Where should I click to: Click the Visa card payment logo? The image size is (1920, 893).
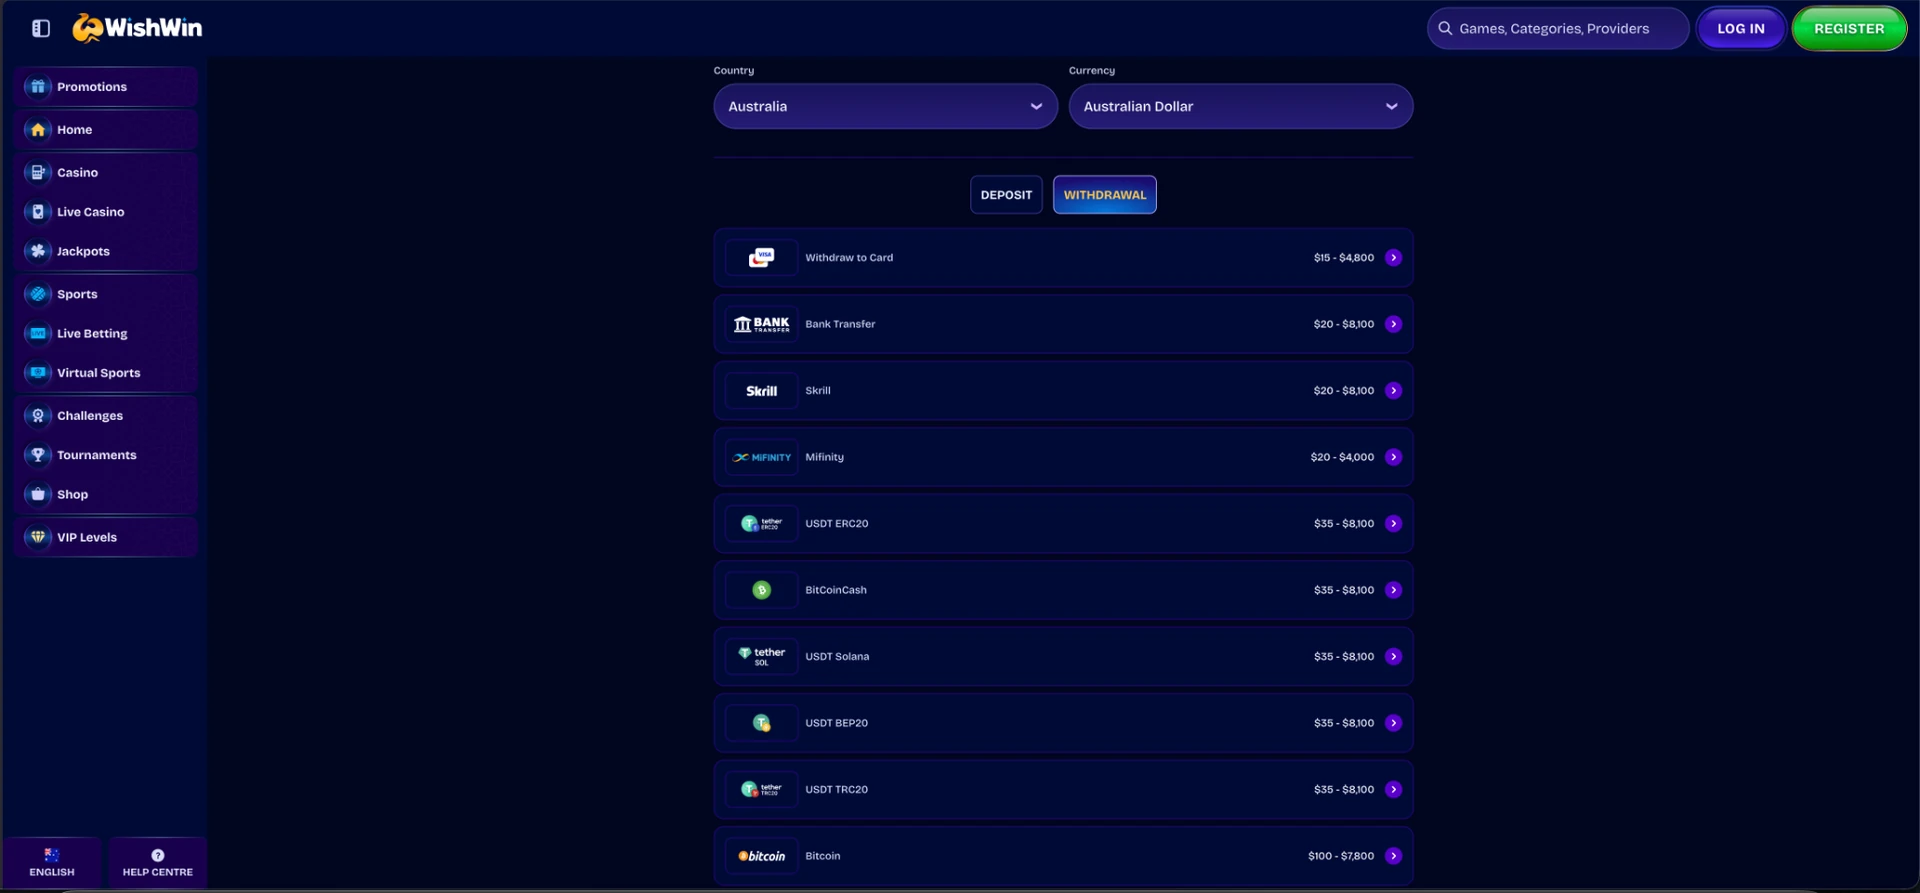pos(762,258)
